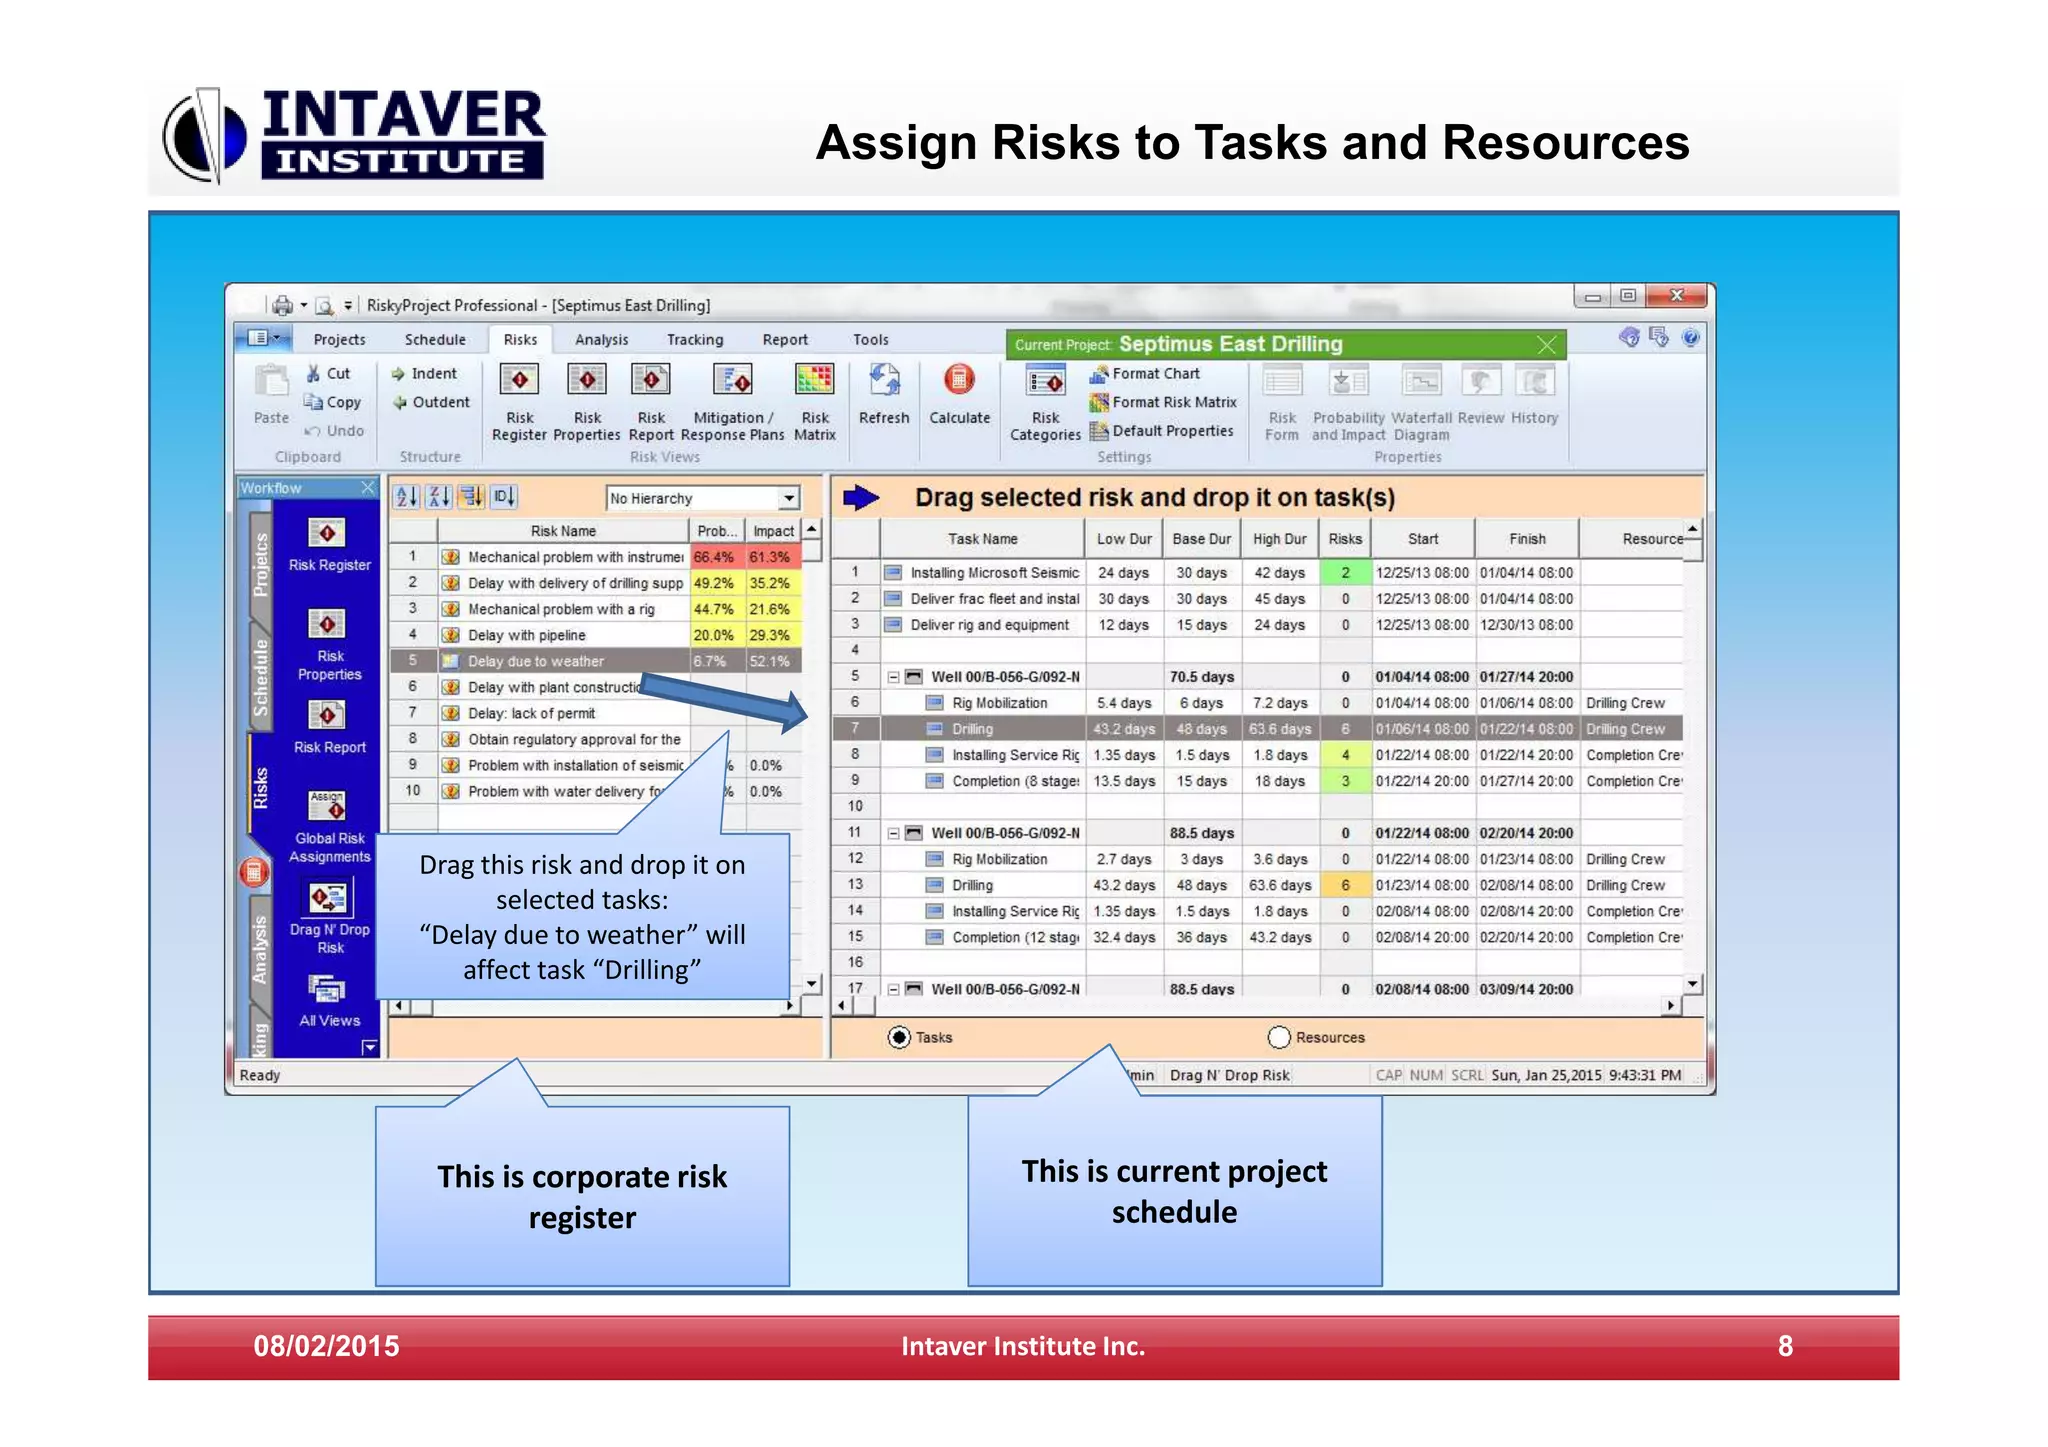Switch to the Analysis ribbon tab
The image size is (2048, 1447).
[x=601, y=340]
